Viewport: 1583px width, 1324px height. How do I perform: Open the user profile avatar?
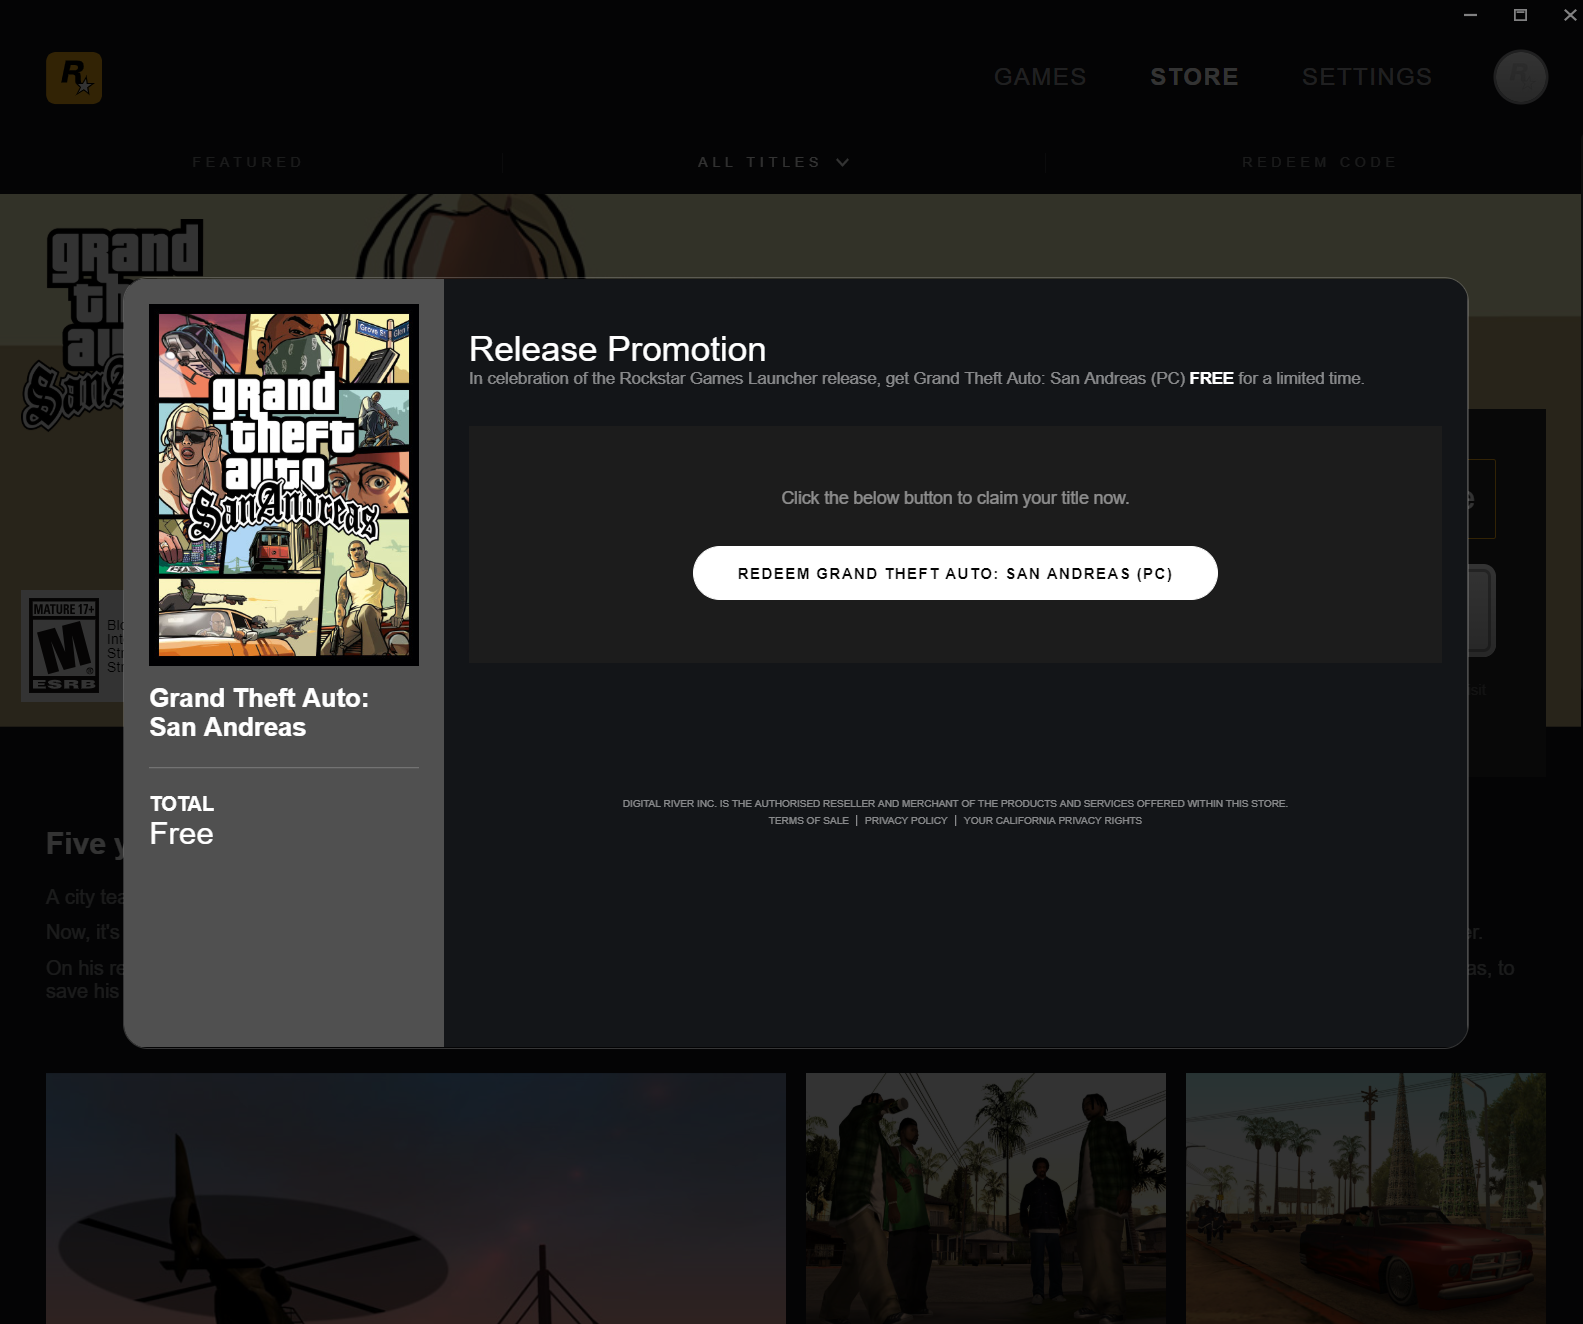[1520, 77]
